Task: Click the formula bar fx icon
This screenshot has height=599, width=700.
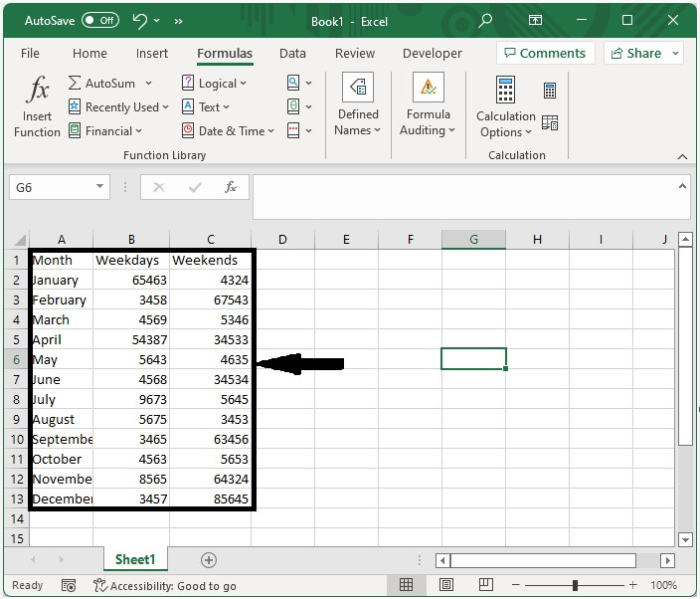Action: click(230, 187)
